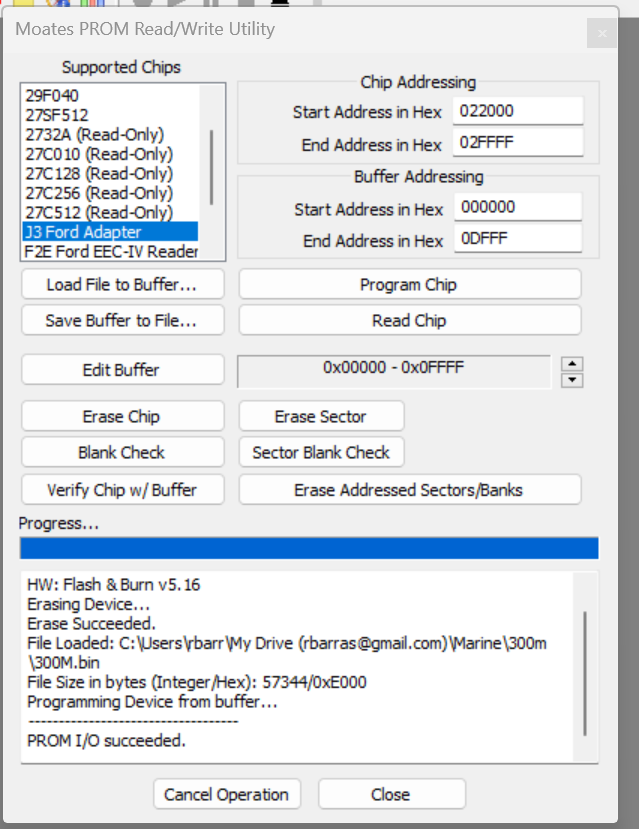Select 27SF512 in Supported Chips list

[x=57, y=115]
